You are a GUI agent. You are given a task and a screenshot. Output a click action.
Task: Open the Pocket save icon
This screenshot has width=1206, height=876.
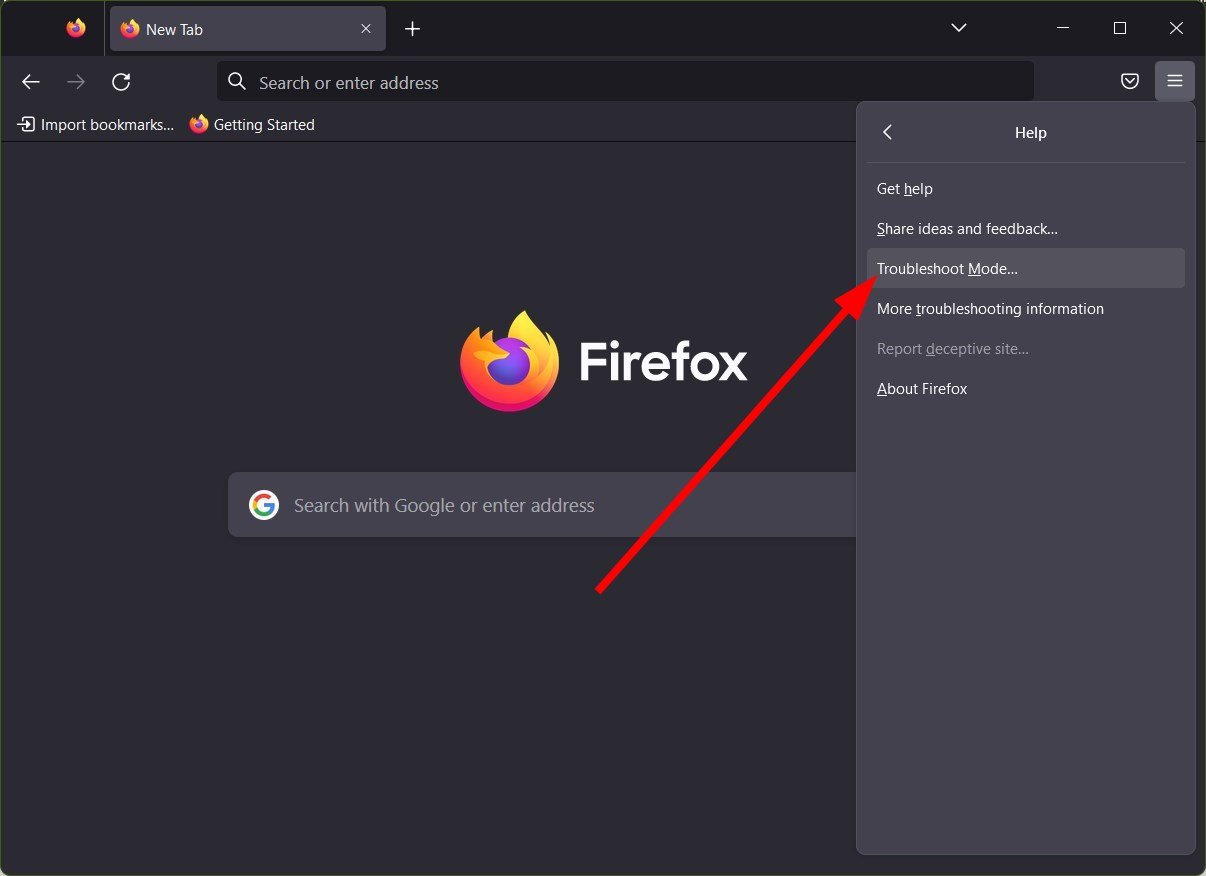coord(1130,82)
